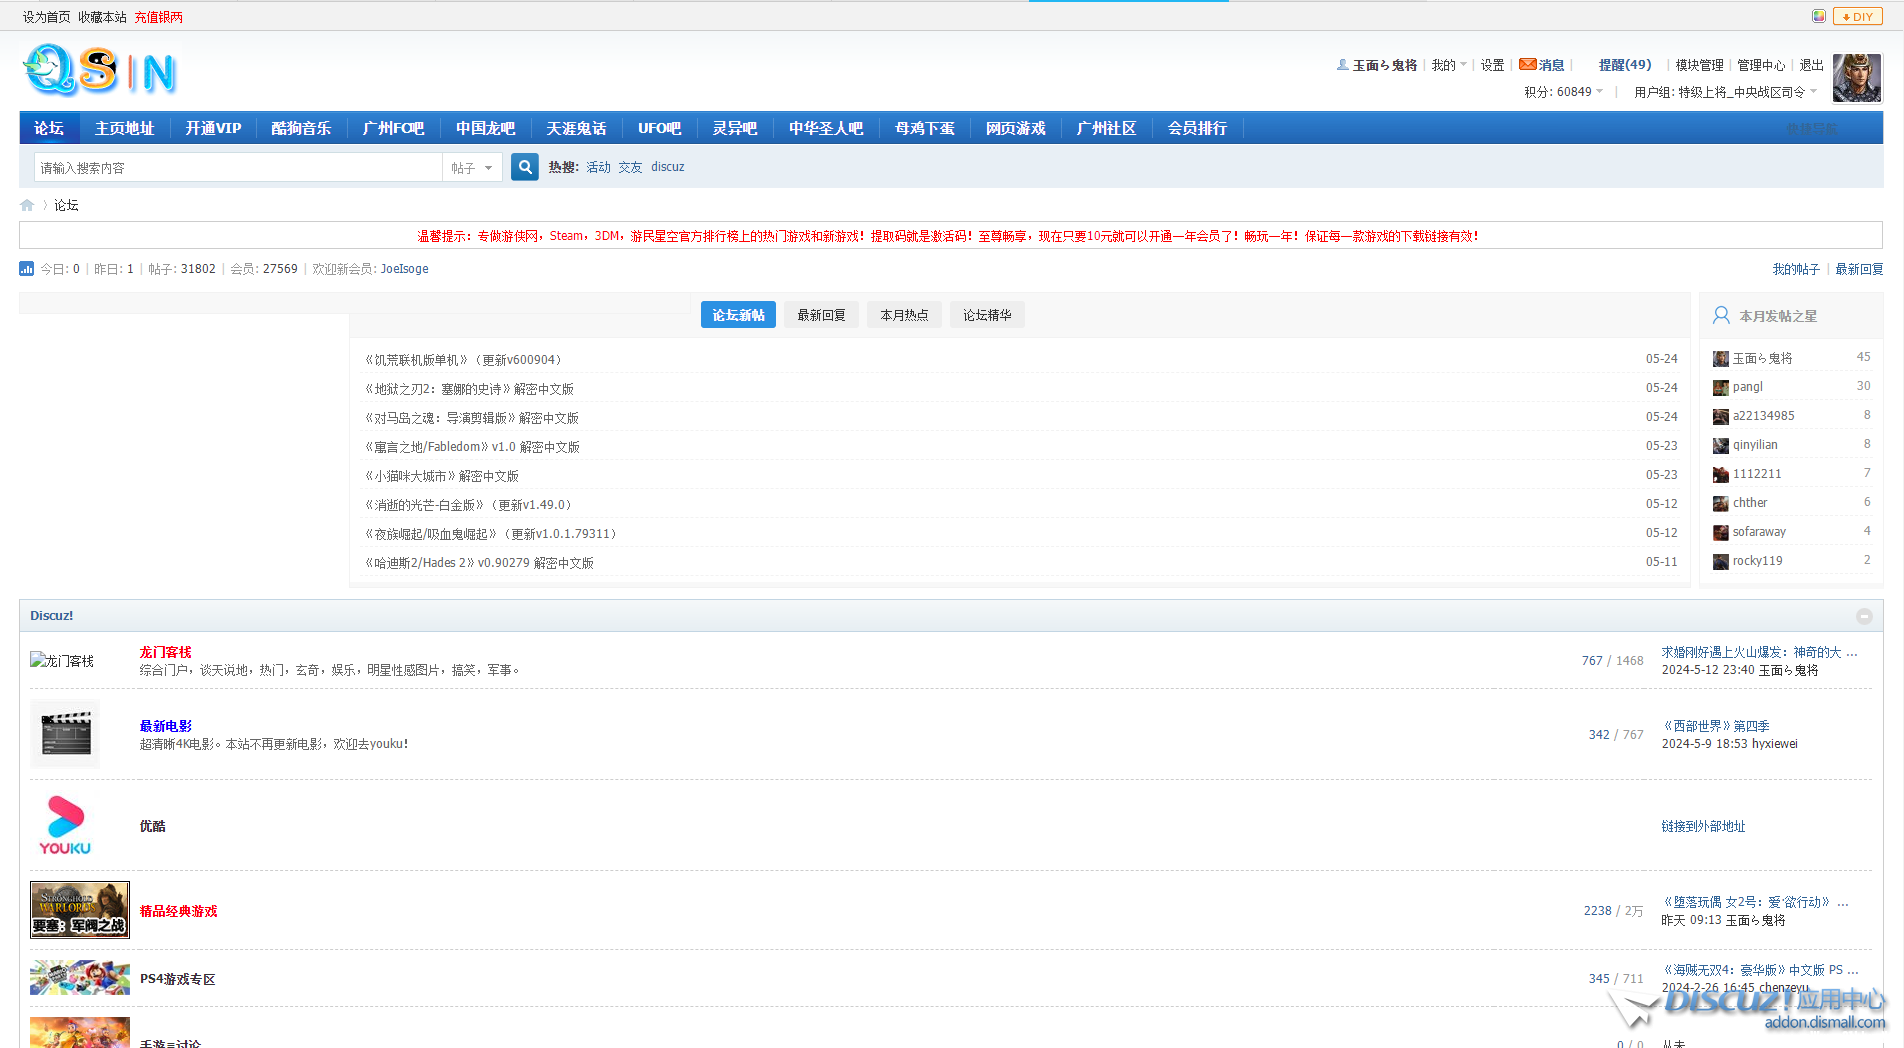Image resolution: width=1904 pixels, height=1048 pixels.
Task: Expand the search type dropdown 帖子
Action: click(x=472, y=168)
